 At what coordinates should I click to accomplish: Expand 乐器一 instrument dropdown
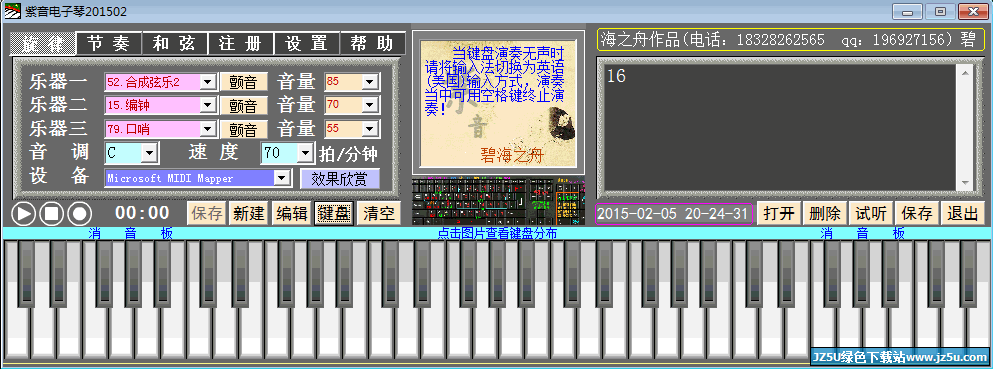pos(208,82)
